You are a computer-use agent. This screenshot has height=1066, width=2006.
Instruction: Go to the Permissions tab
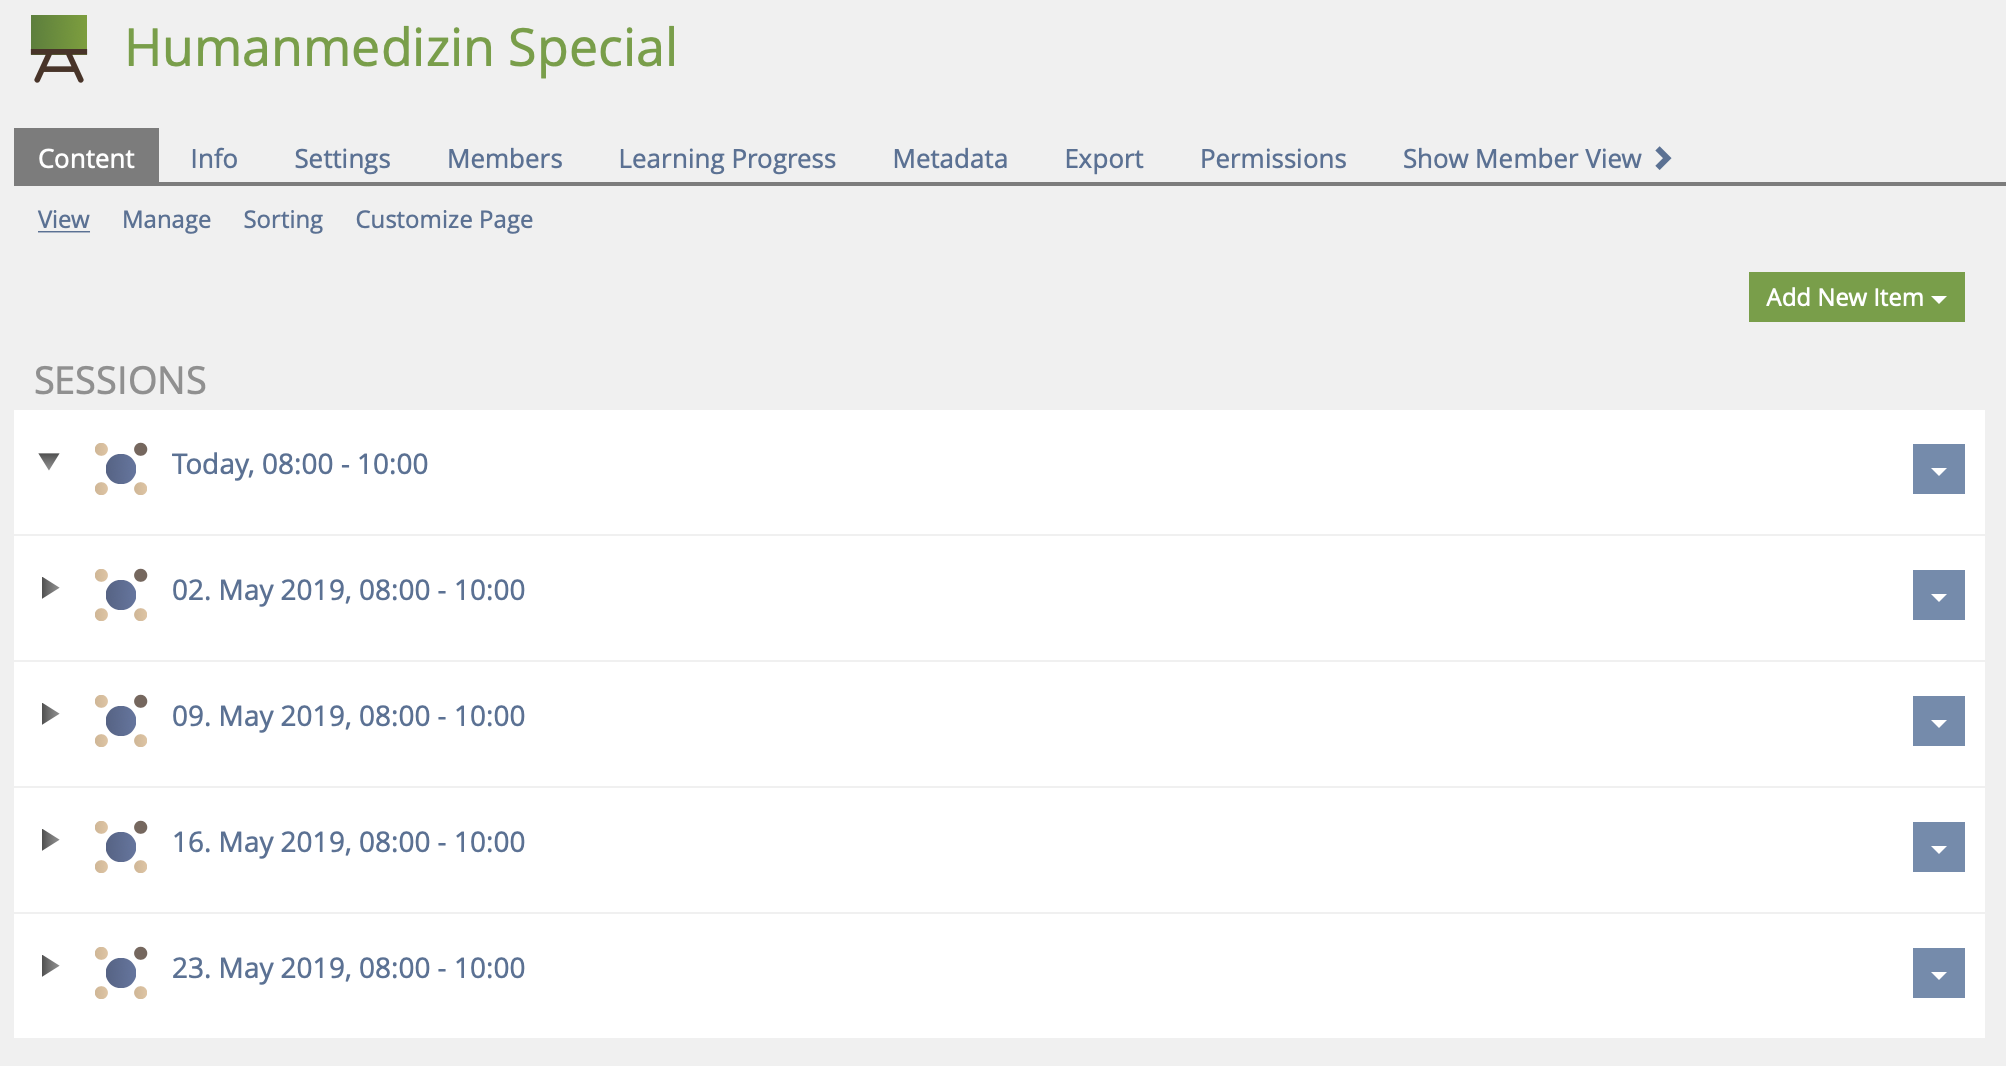[x=1273, y=158]
